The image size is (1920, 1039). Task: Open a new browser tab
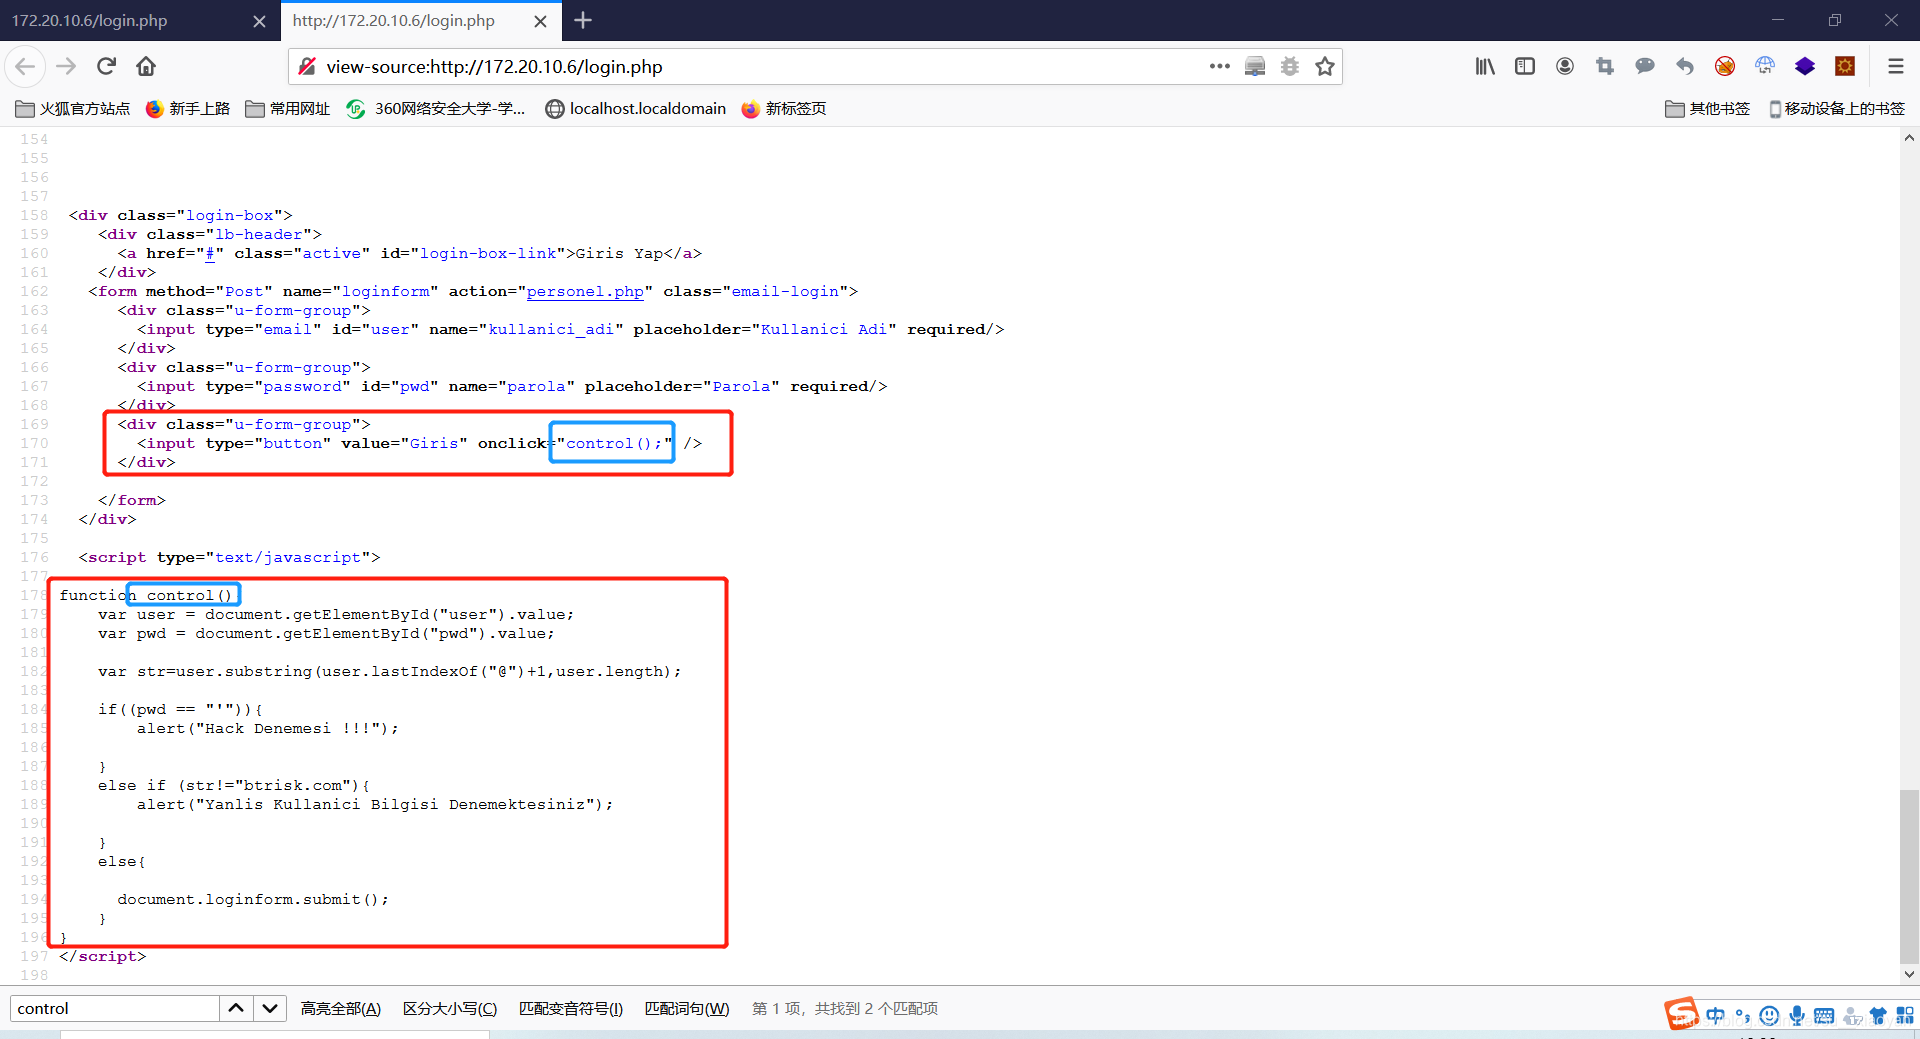tap(583, 20)
